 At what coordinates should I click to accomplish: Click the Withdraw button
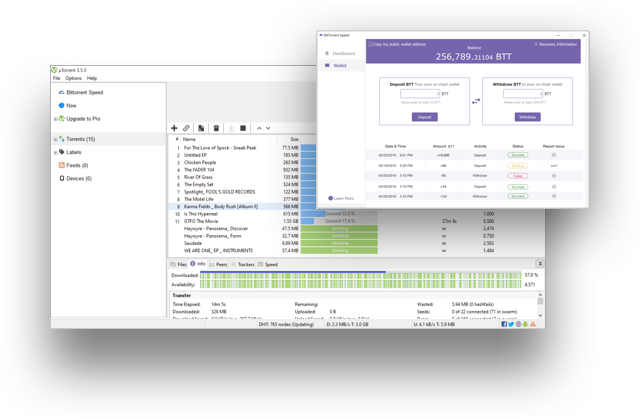coord(527,117)
